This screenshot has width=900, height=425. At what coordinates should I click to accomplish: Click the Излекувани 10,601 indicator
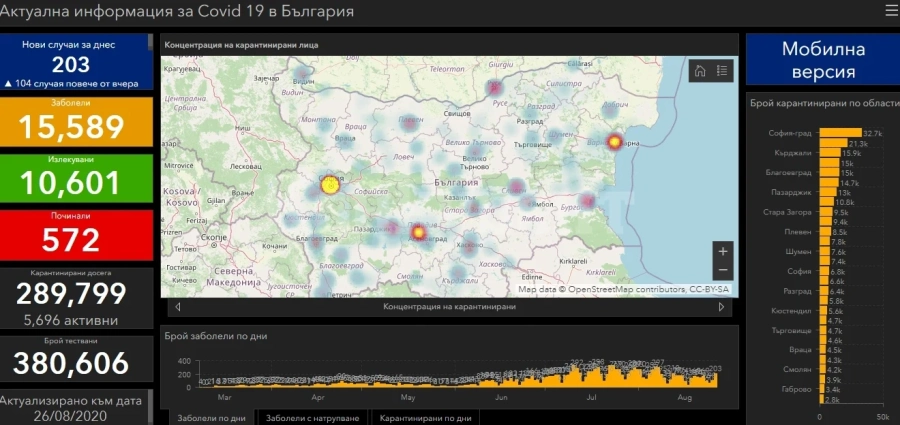[x=76, y=178]
